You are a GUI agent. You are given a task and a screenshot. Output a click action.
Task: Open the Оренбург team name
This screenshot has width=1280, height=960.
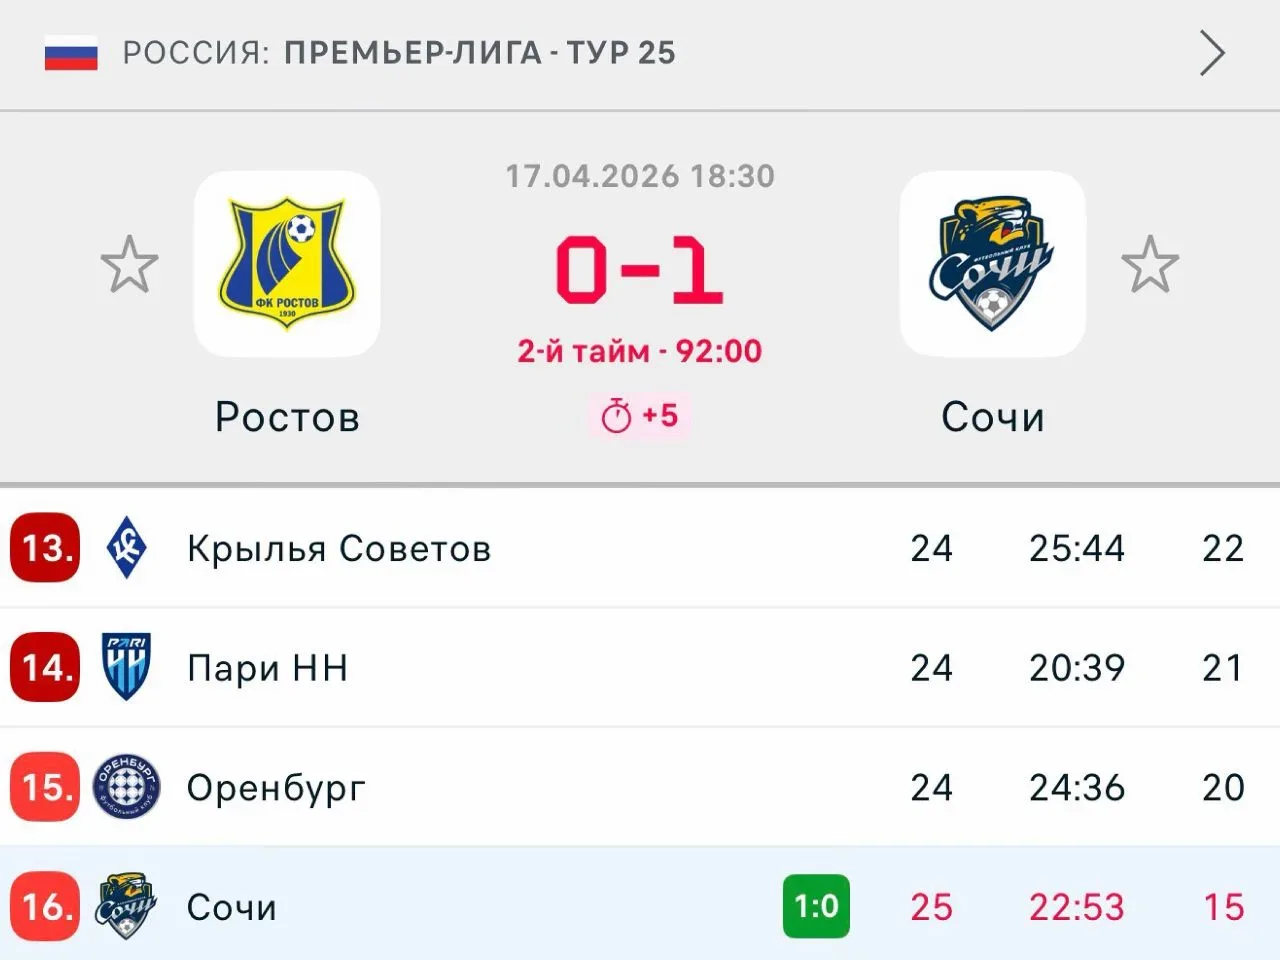click(x=276, y=788)
